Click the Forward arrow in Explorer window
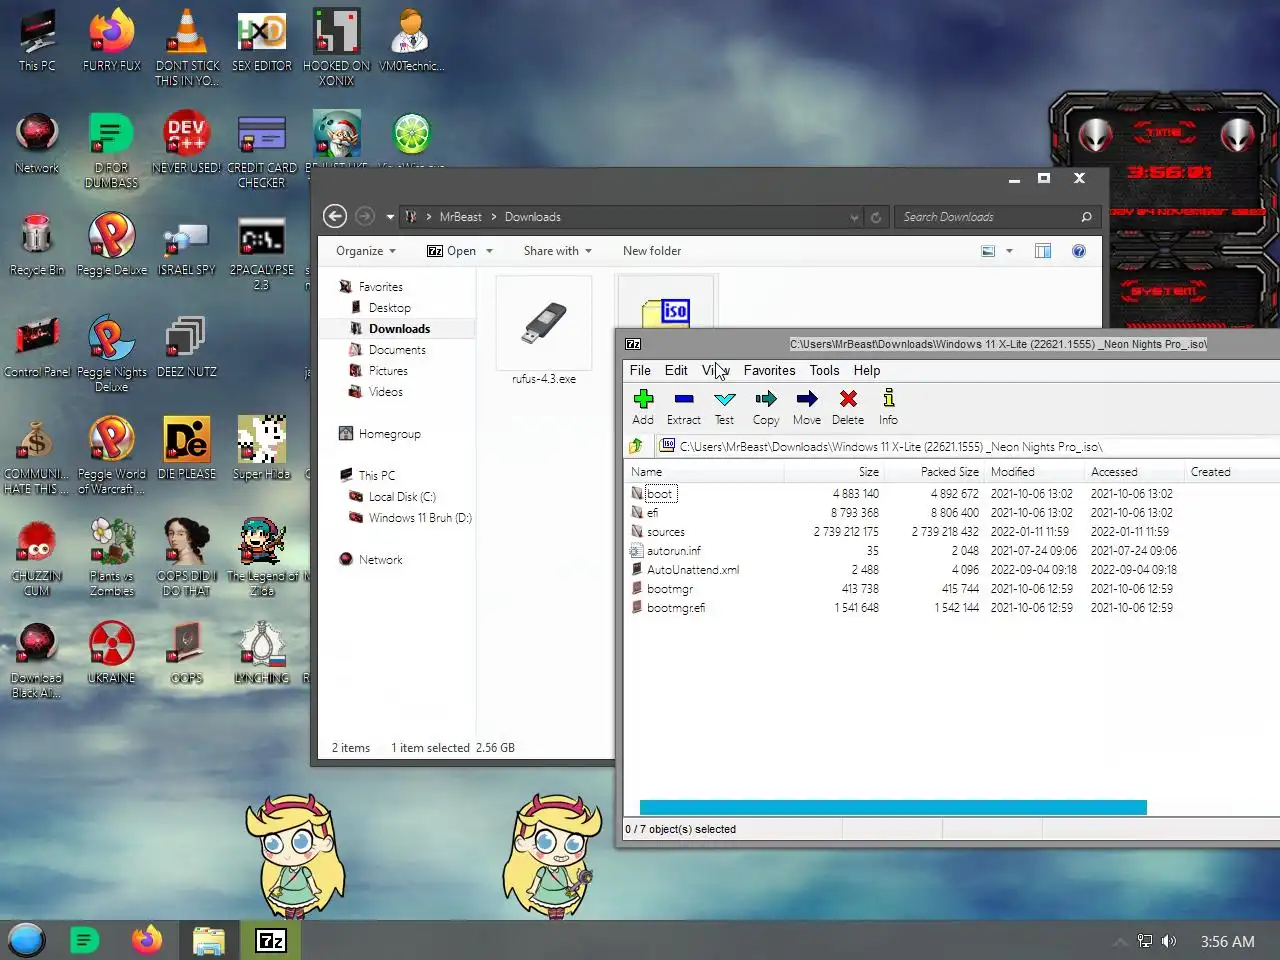This screenshot has height=960, width=1280. pyautogui.click(x=365, y=216)
